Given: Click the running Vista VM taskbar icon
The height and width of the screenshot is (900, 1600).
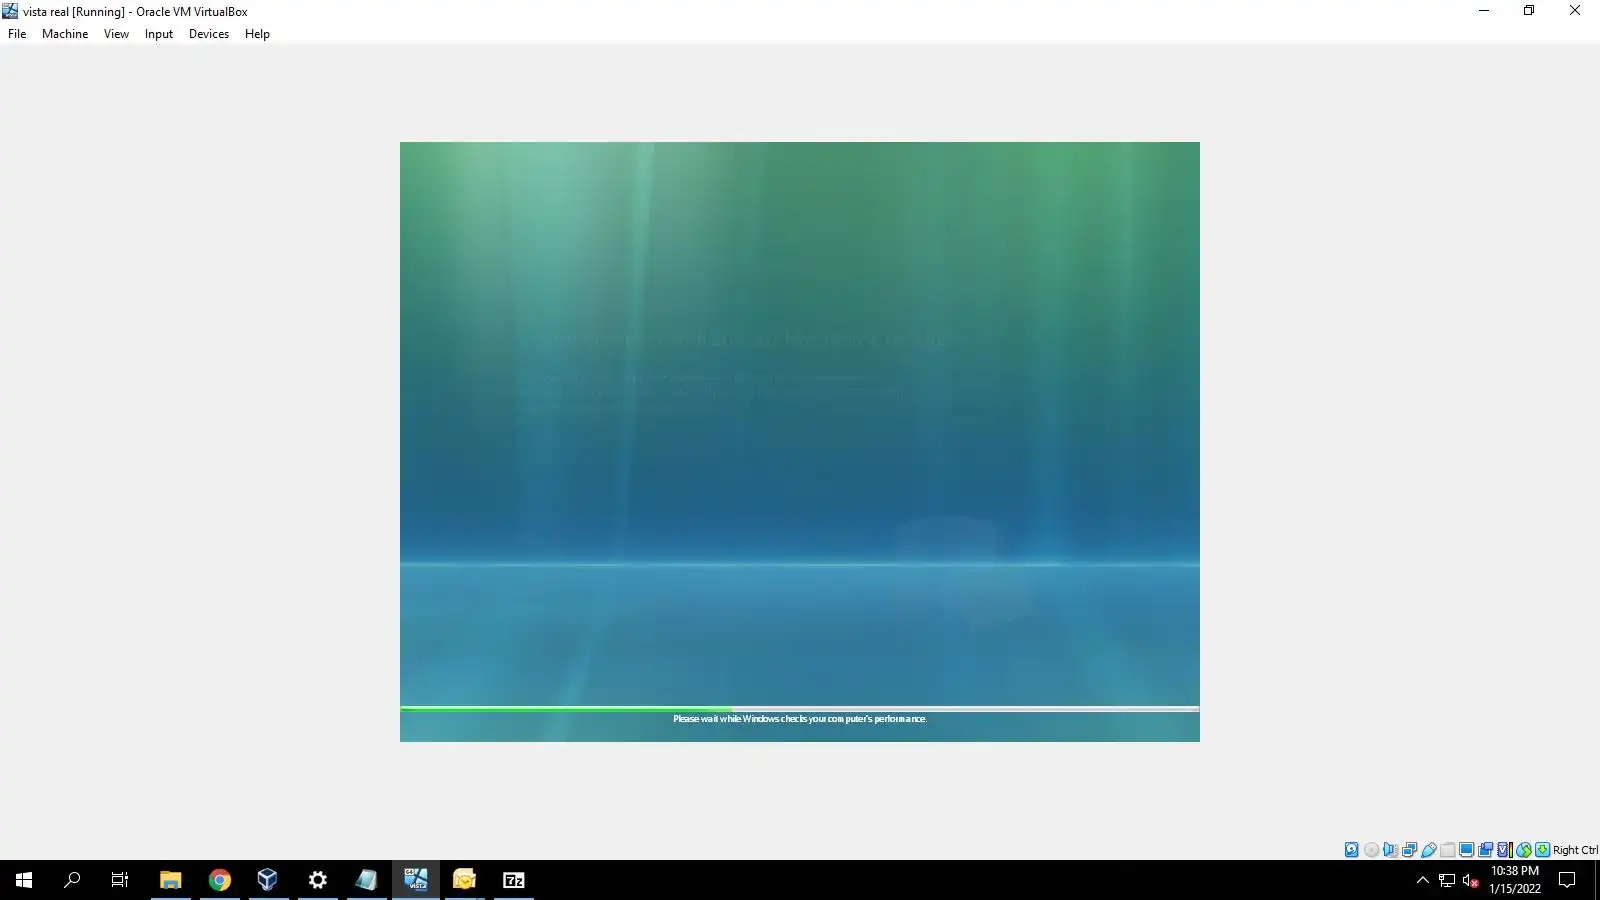Looking at the screenshot, I should pos(416,880).
